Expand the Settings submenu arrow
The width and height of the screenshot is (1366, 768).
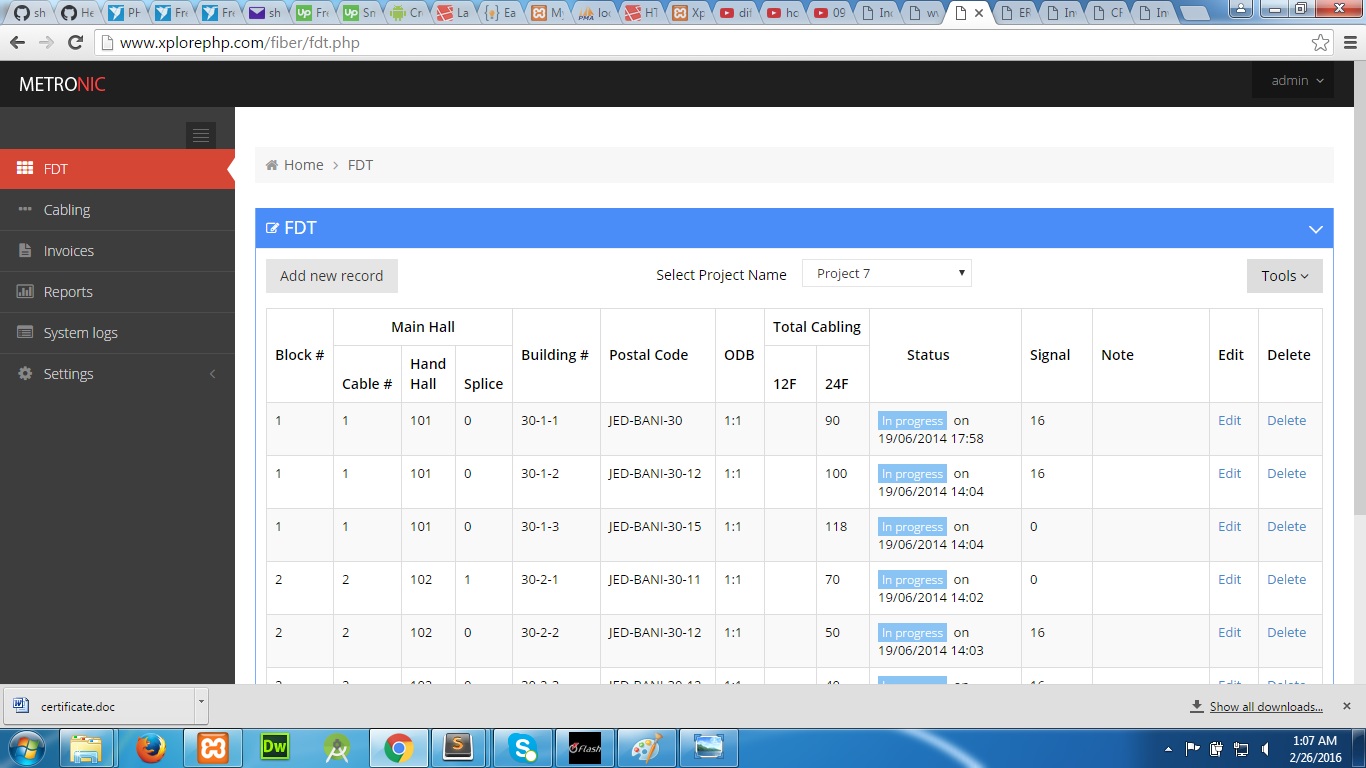tap(211, 374)
